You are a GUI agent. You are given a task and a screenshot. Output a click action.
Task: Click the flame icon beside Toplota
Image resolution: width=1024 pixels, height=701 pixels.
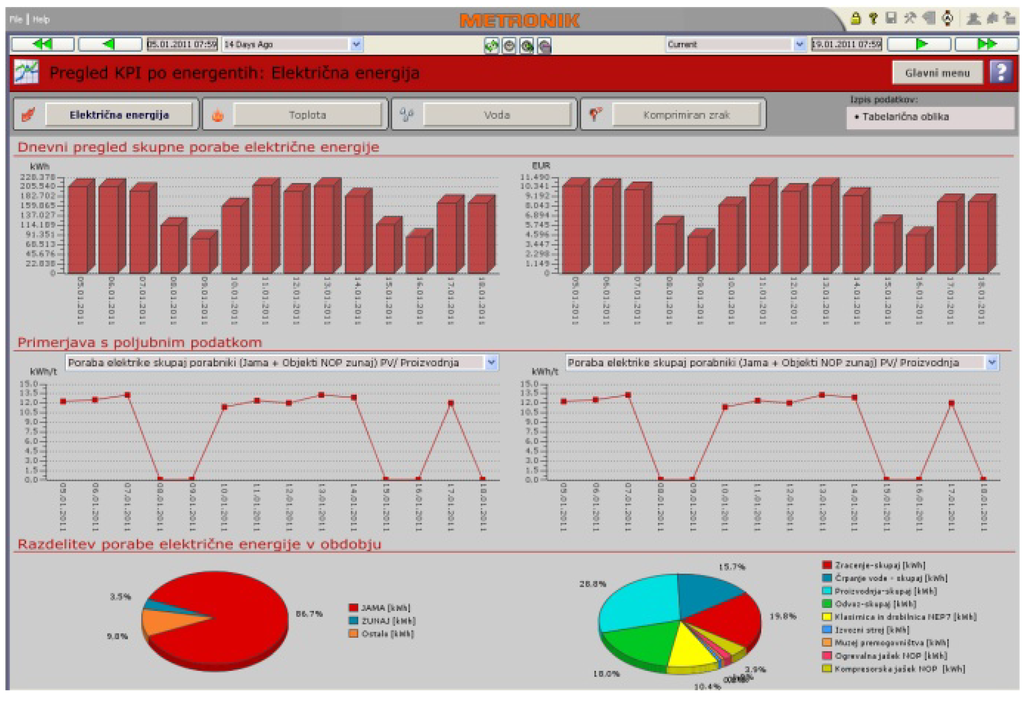(x=217, y=115)
